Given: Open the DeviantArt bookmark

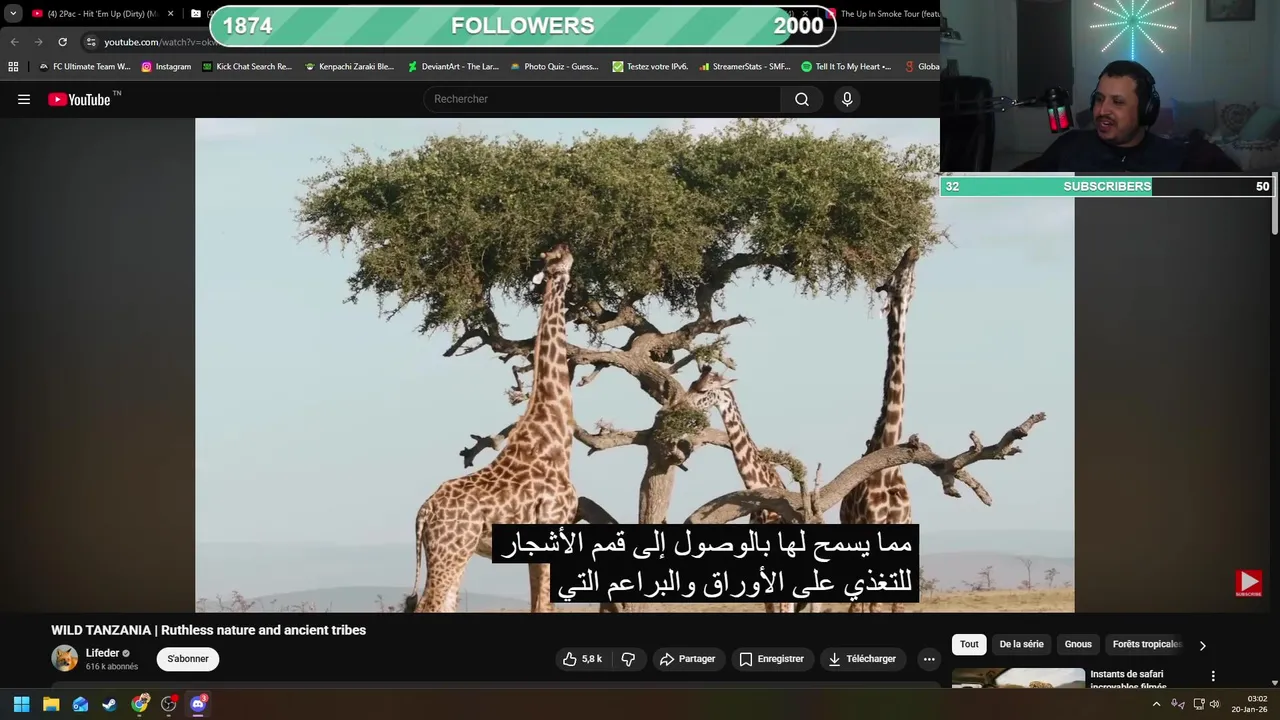Looking at the screenshot, I should 452,67.
